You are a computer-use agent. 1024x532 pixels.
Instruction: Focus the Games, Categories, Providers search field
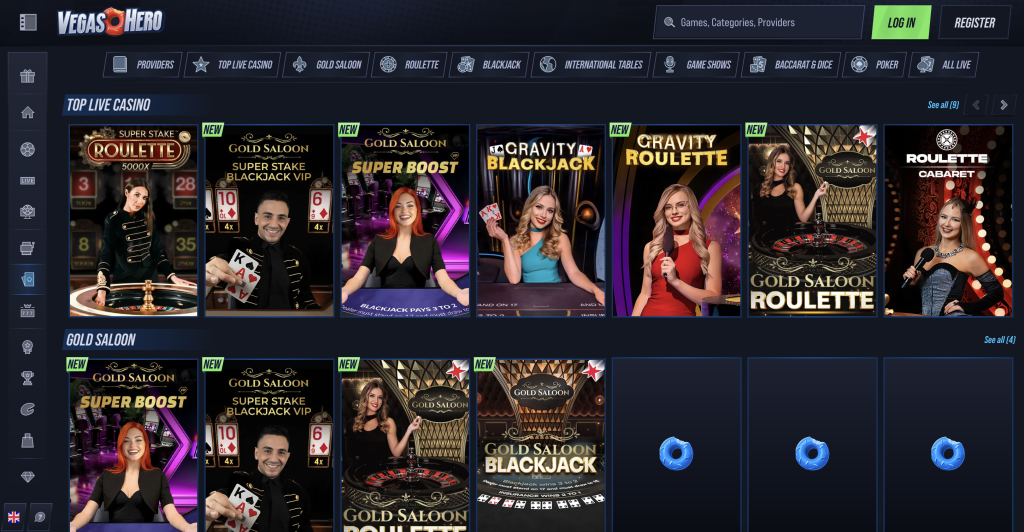point(759,22)
